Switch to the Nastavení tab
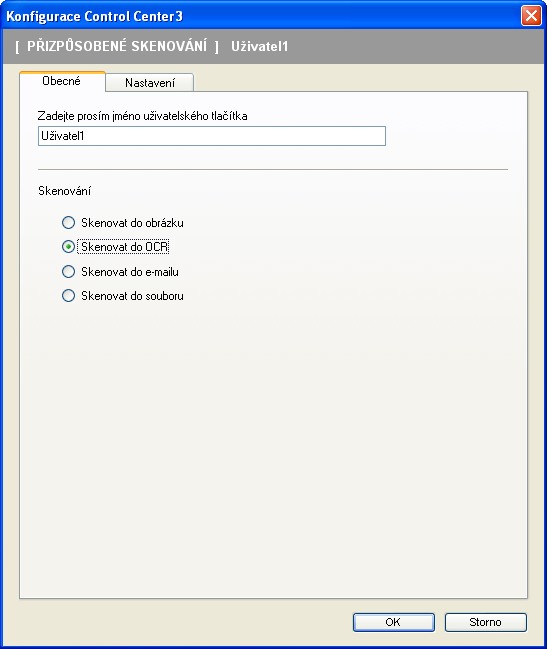The width and height of the screenshot is (549, 649). (x=149, y=82)
